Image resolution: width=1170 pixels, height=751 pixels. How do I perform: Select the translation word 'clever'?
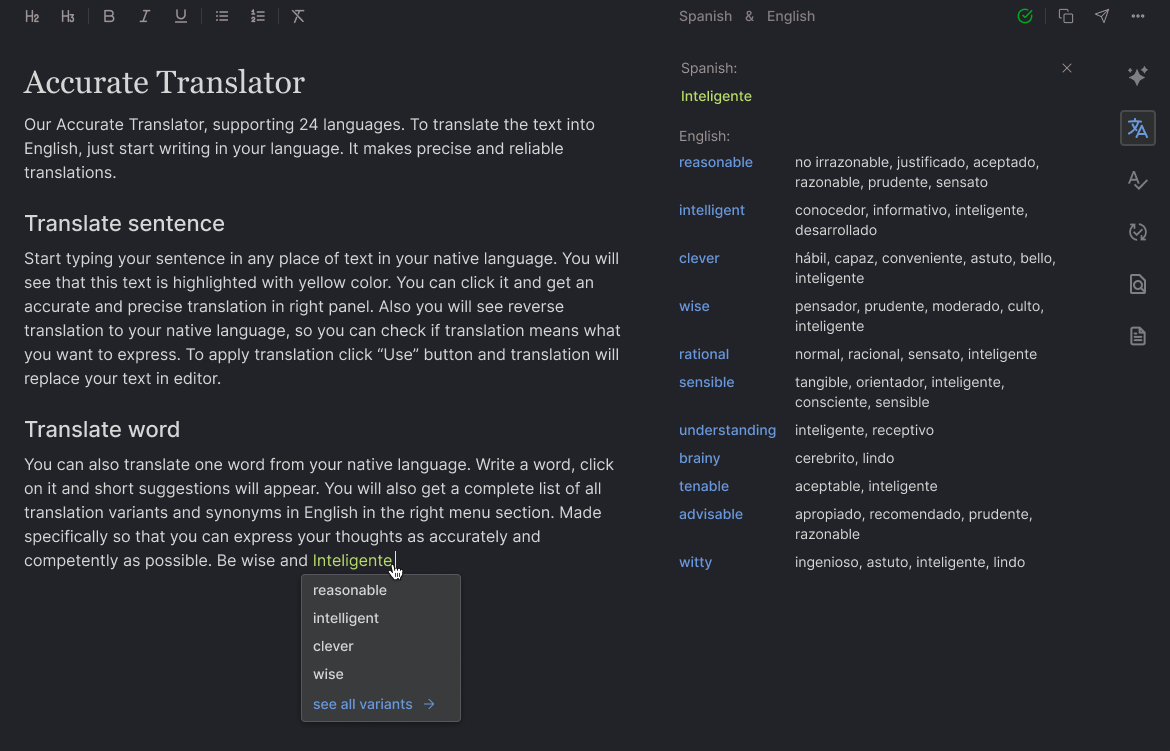click(333, 646)
